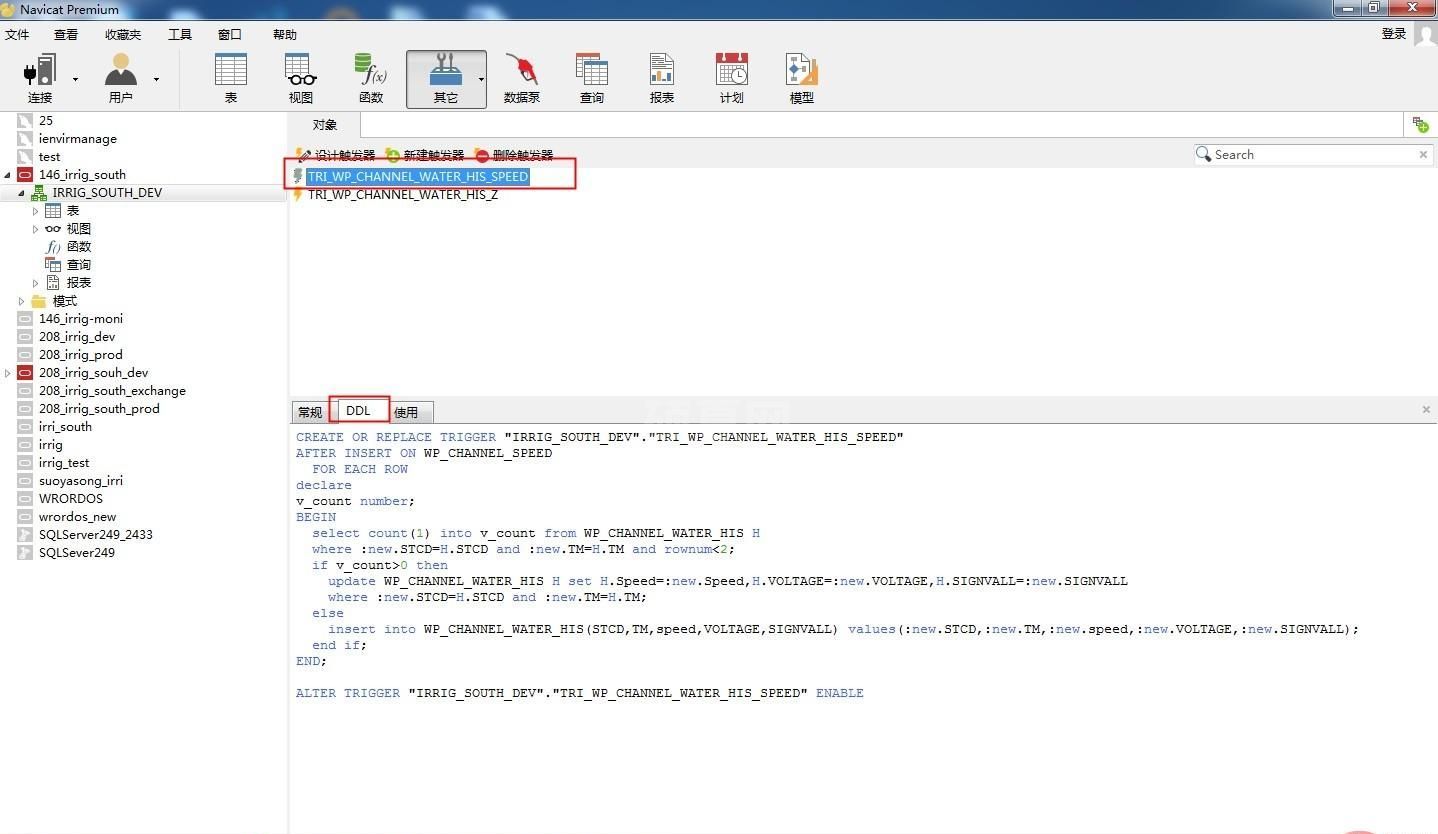Click the 登录 link
The image size is (1438, 834).
point(1394,34)
